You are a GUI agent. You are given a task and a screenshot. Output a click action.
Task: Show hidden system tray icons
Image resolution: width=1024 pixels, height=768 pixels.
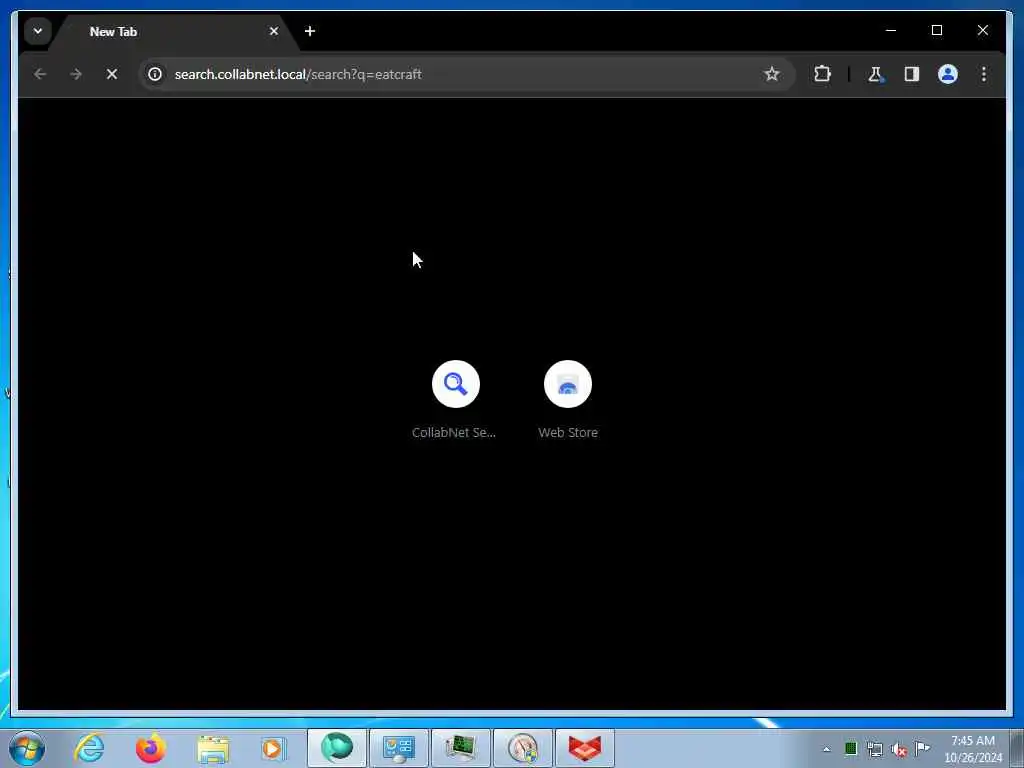pos(826,749)
